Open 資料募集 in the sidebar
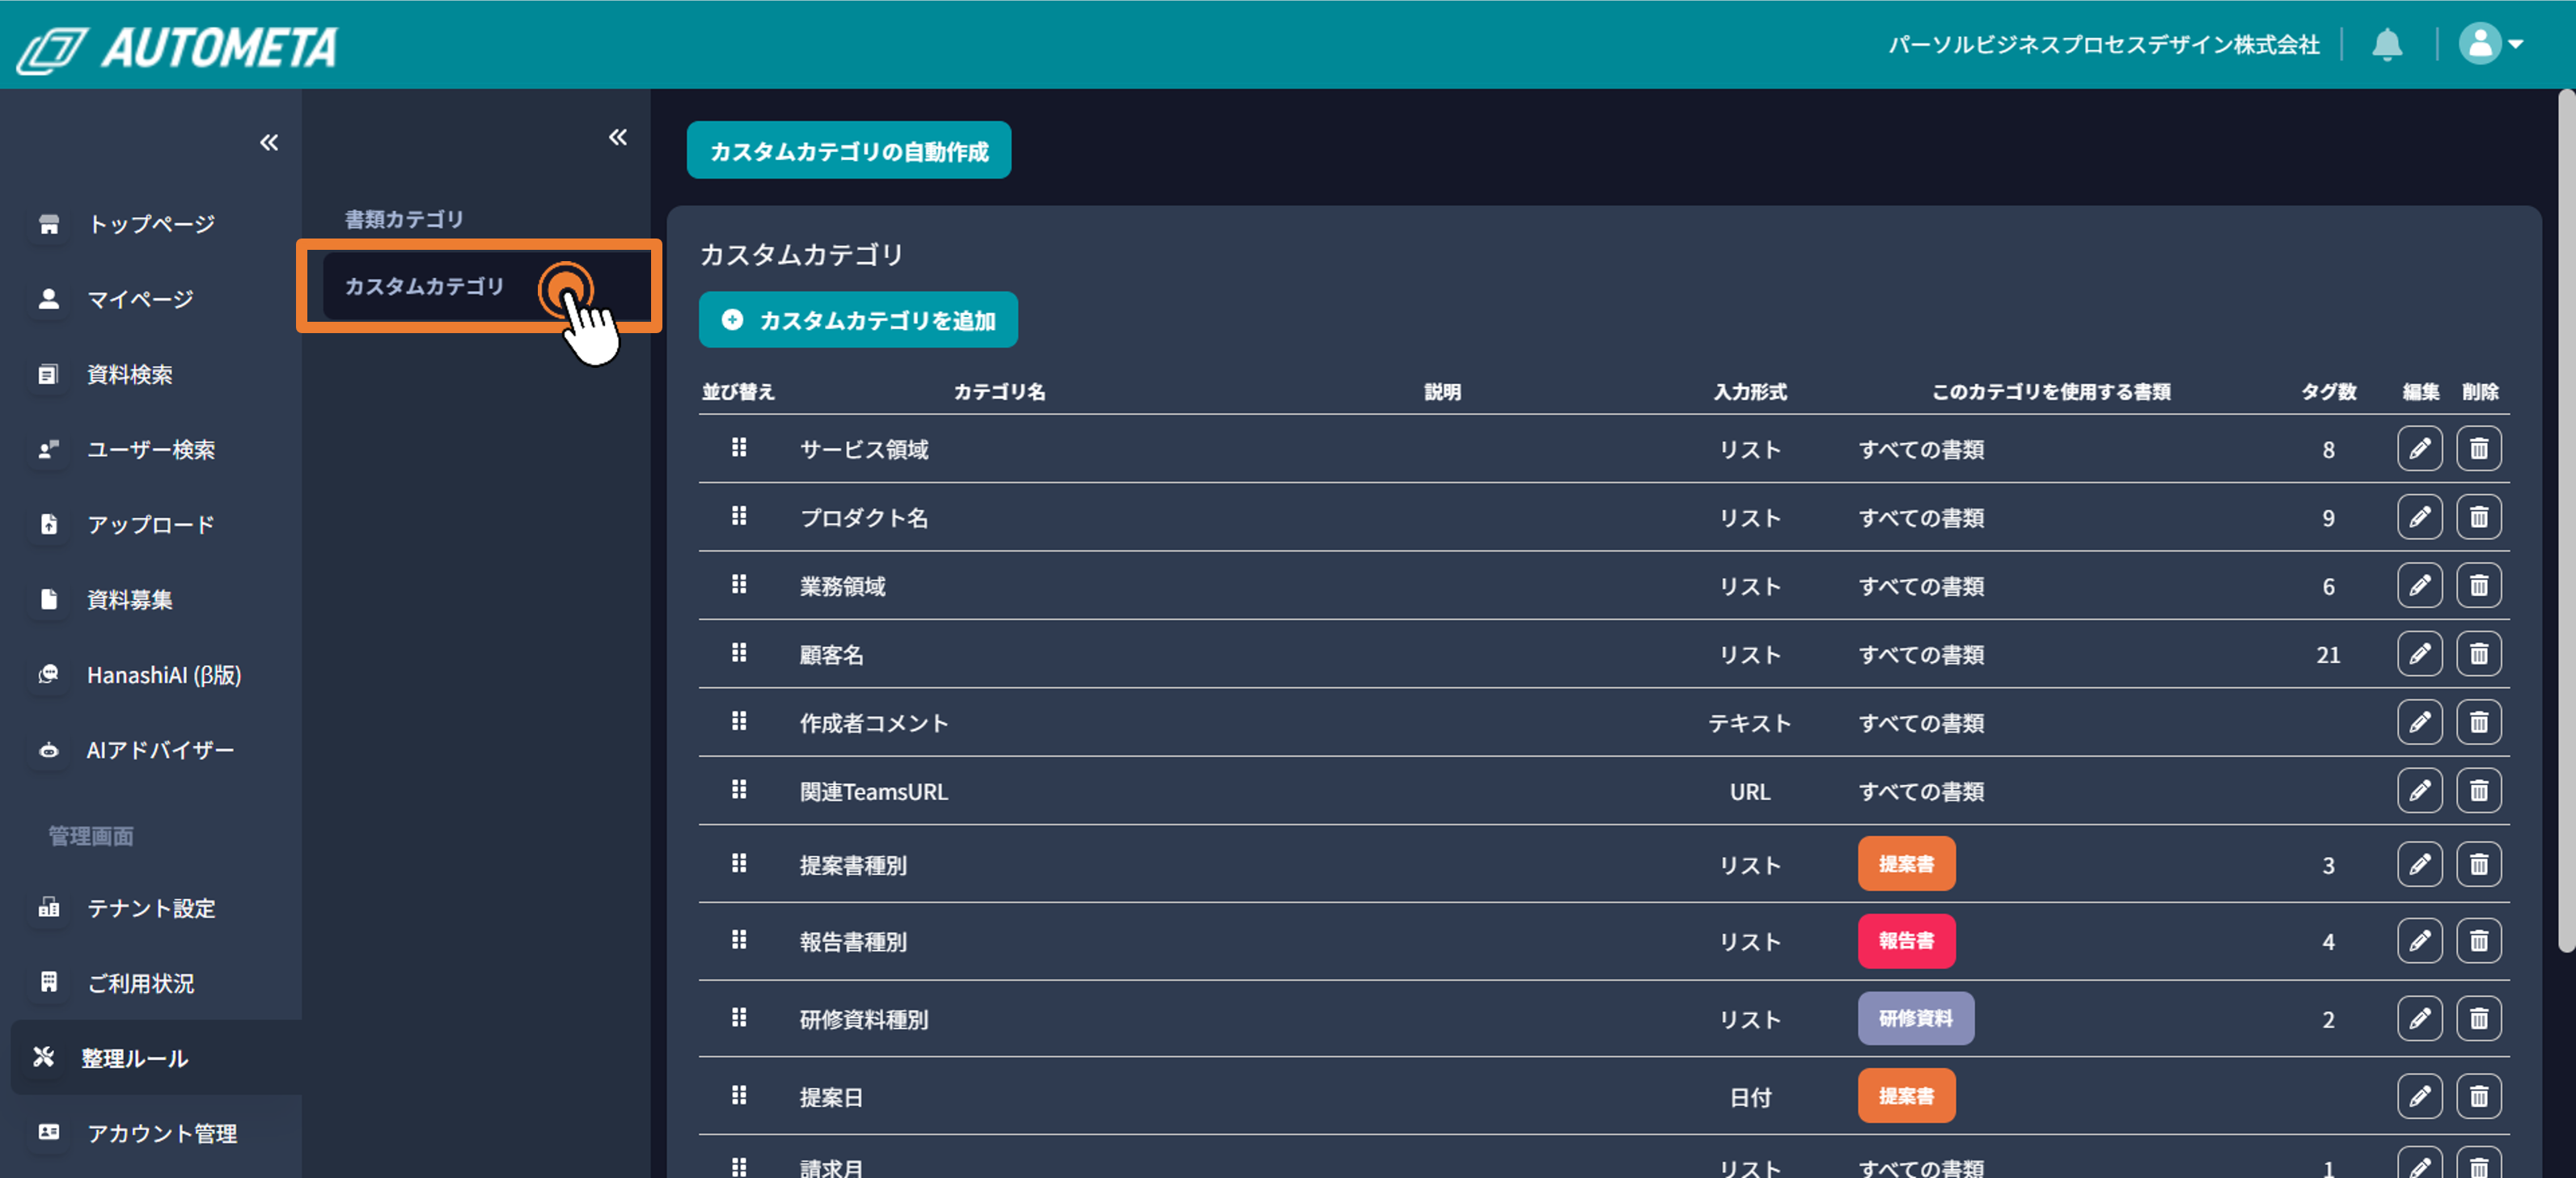Screen dimensions: 2576x1178 click(x=130, y=599)
